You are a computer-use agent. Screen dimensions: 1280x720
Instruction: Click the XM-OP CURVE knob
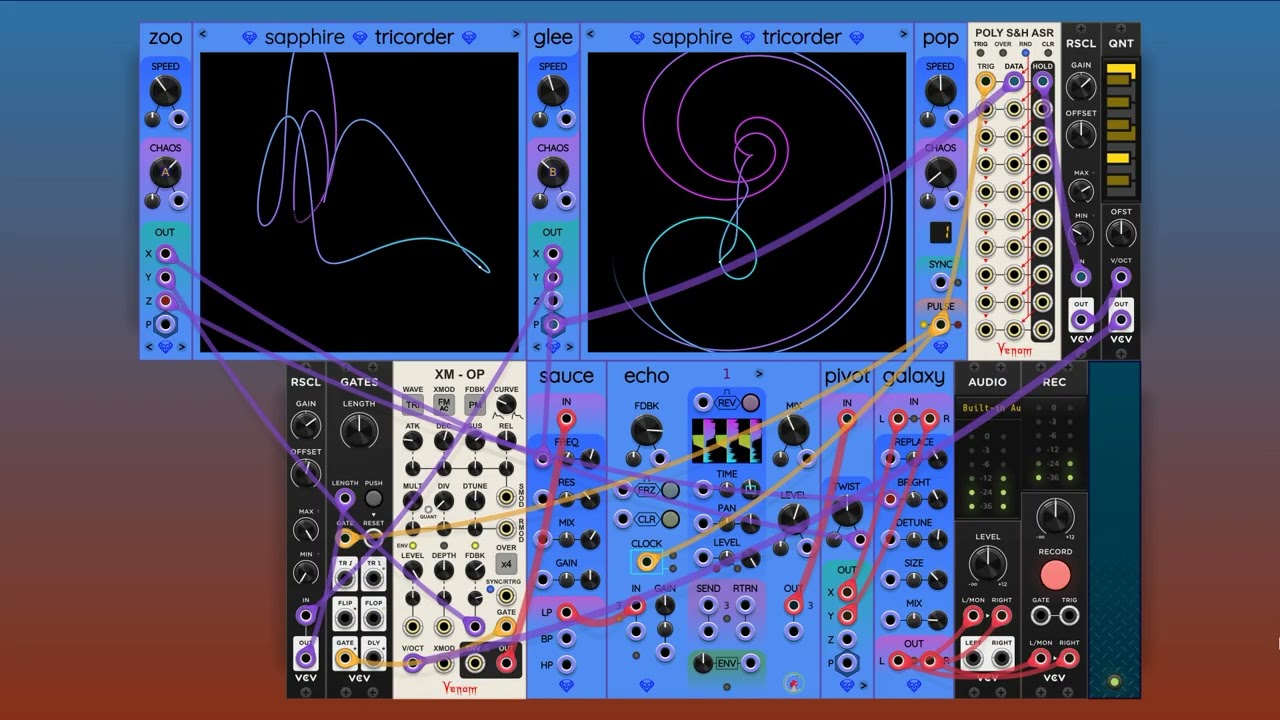(506, 405)
